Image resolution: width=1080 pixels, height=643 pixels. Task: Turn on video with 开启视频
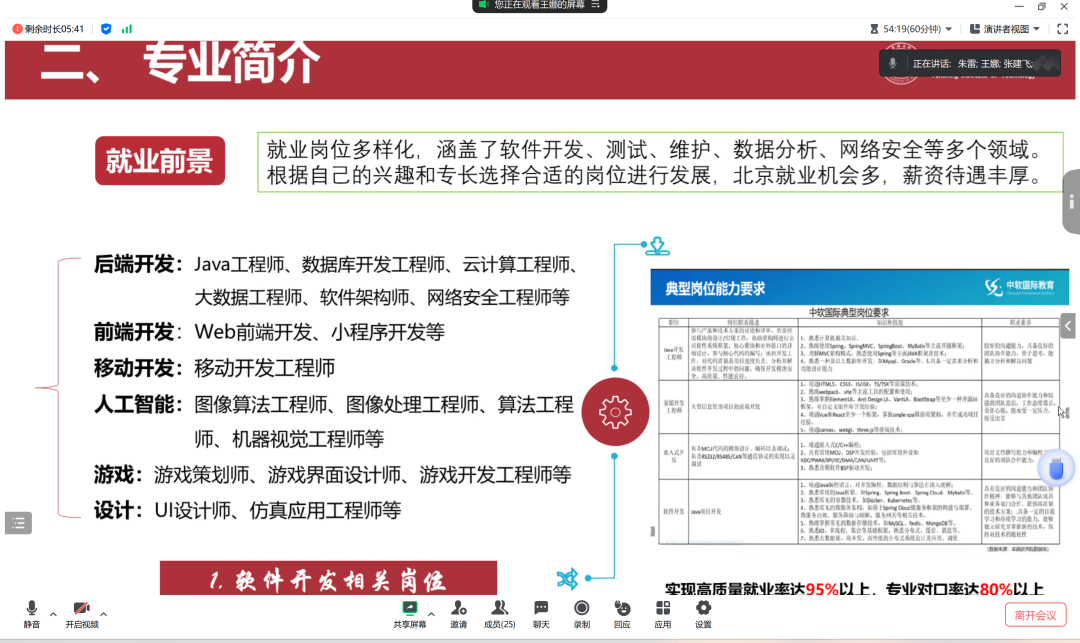pos(82,612)
